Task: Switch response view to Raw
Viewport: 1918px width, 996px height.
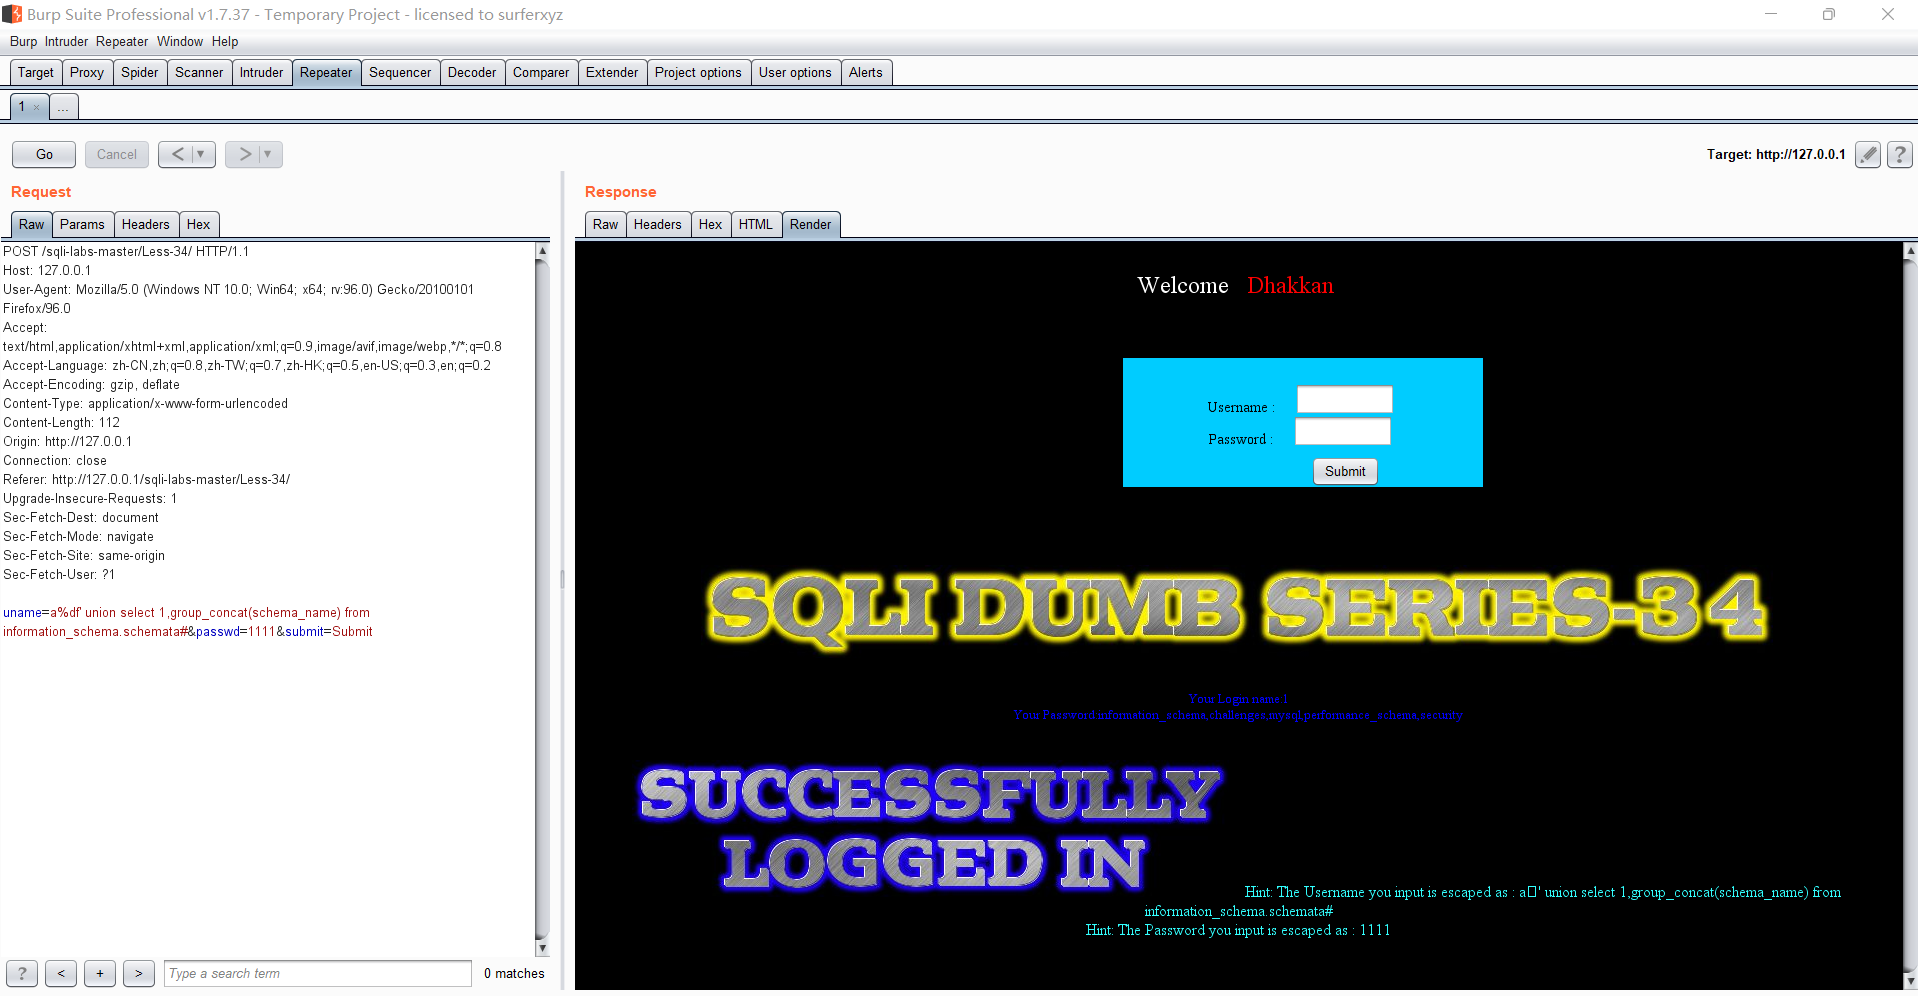Action: [x=605, y=224]
